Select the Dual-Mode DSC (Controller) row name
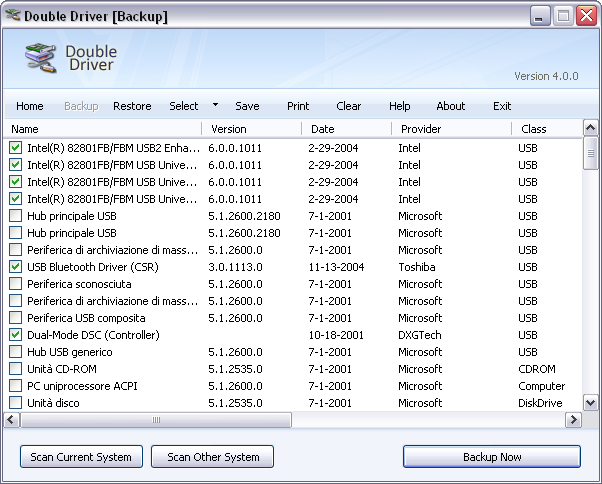The width and height of the screenshot is (602, 484). click(93, 335)
